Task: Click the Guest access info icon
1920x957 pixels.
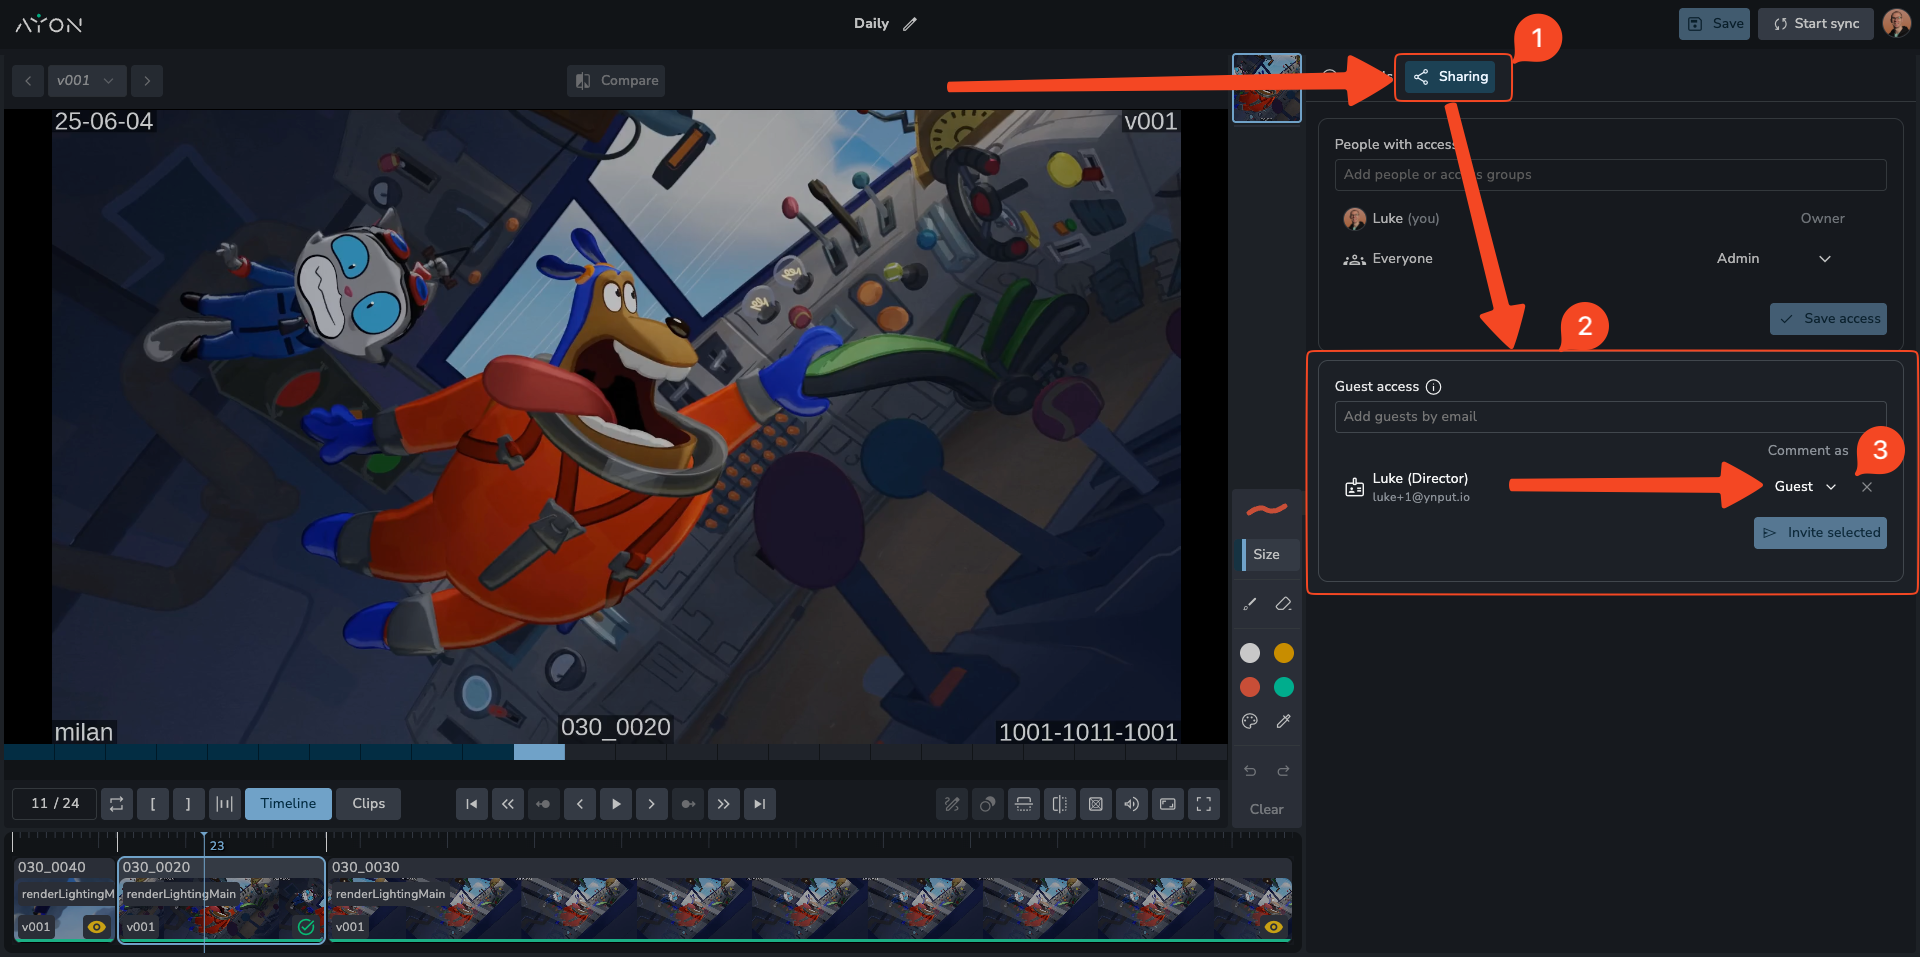Action: (1433, 387)
